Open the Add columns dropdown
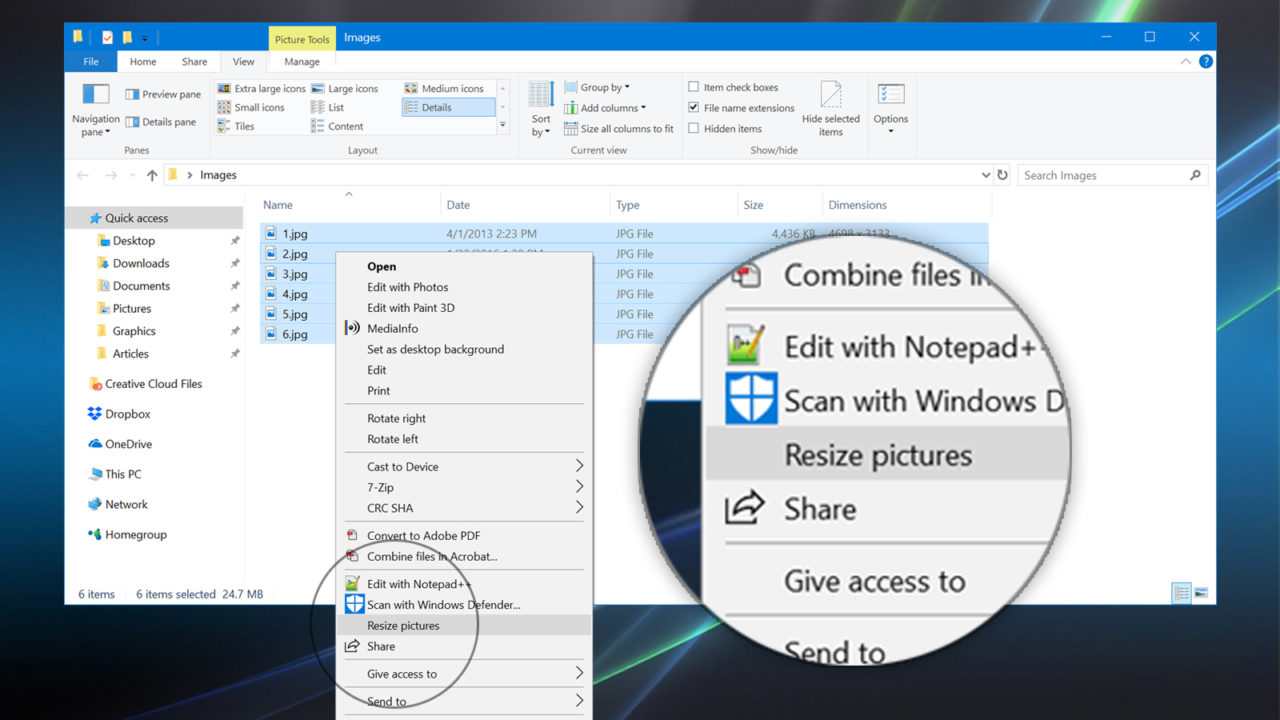The image size is (1280, 720). pos(606,107)
